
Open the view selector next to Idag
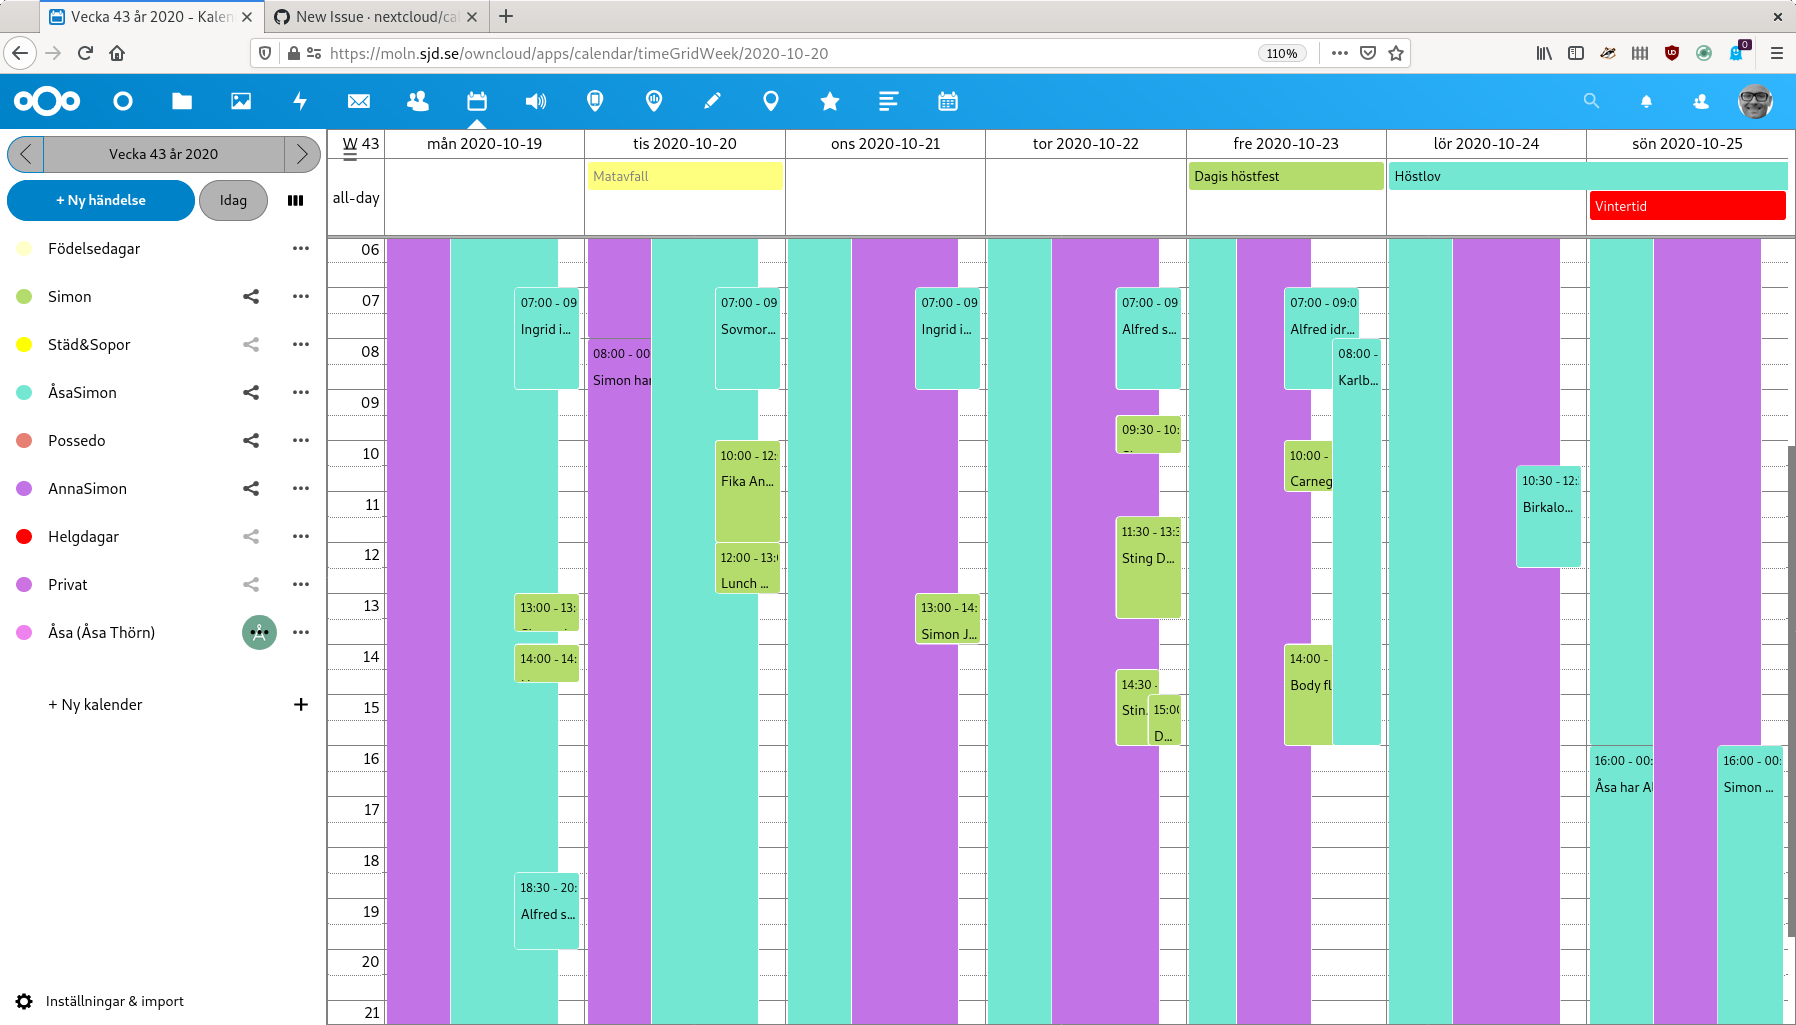click(x=295, y=200)
